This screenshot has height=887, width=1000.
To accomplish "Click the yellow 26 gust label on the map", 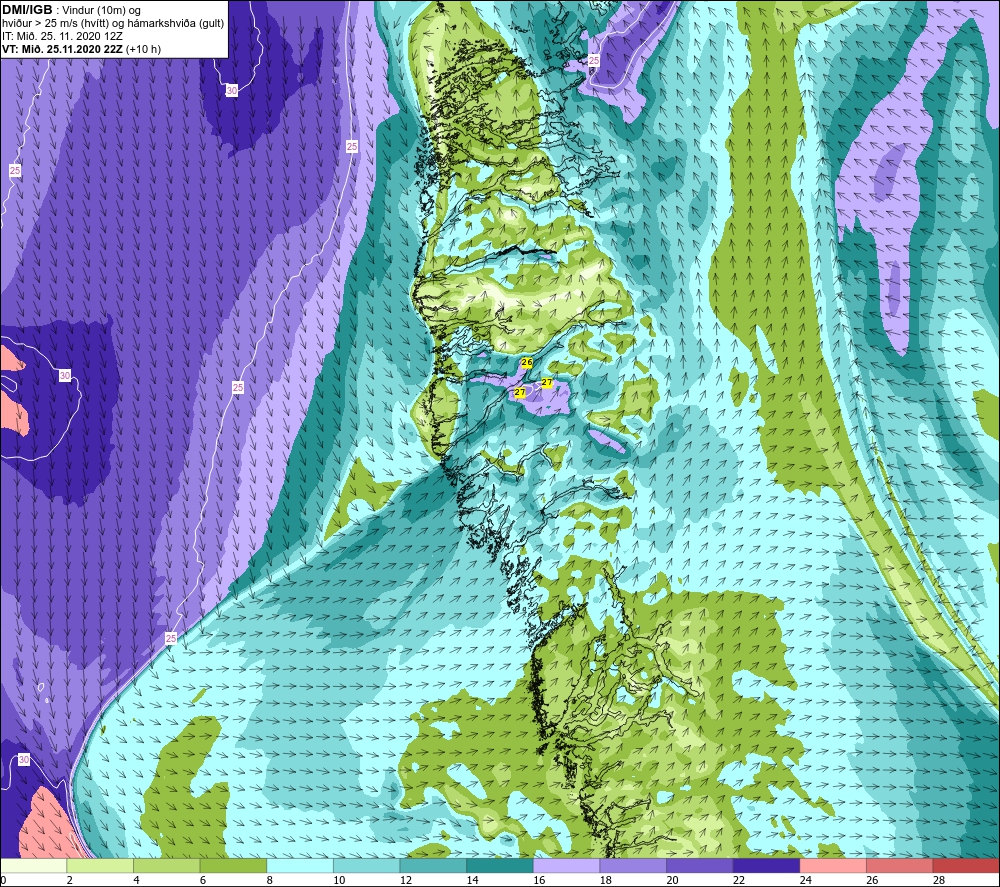I will (527, 362).
